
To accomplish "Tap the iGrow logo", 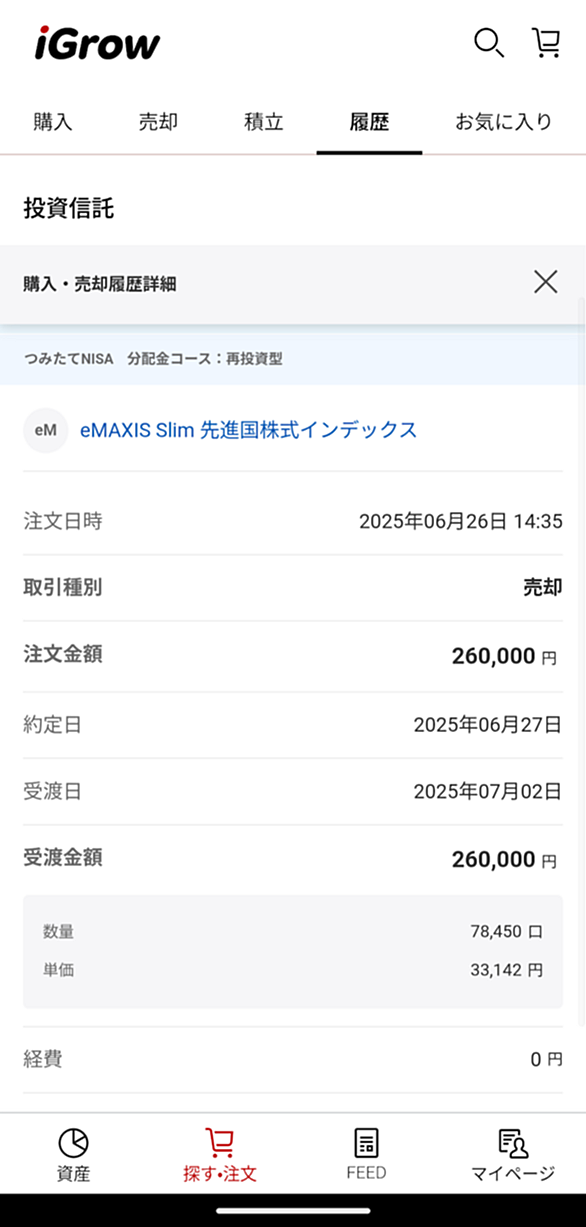I will click(97, 44).
